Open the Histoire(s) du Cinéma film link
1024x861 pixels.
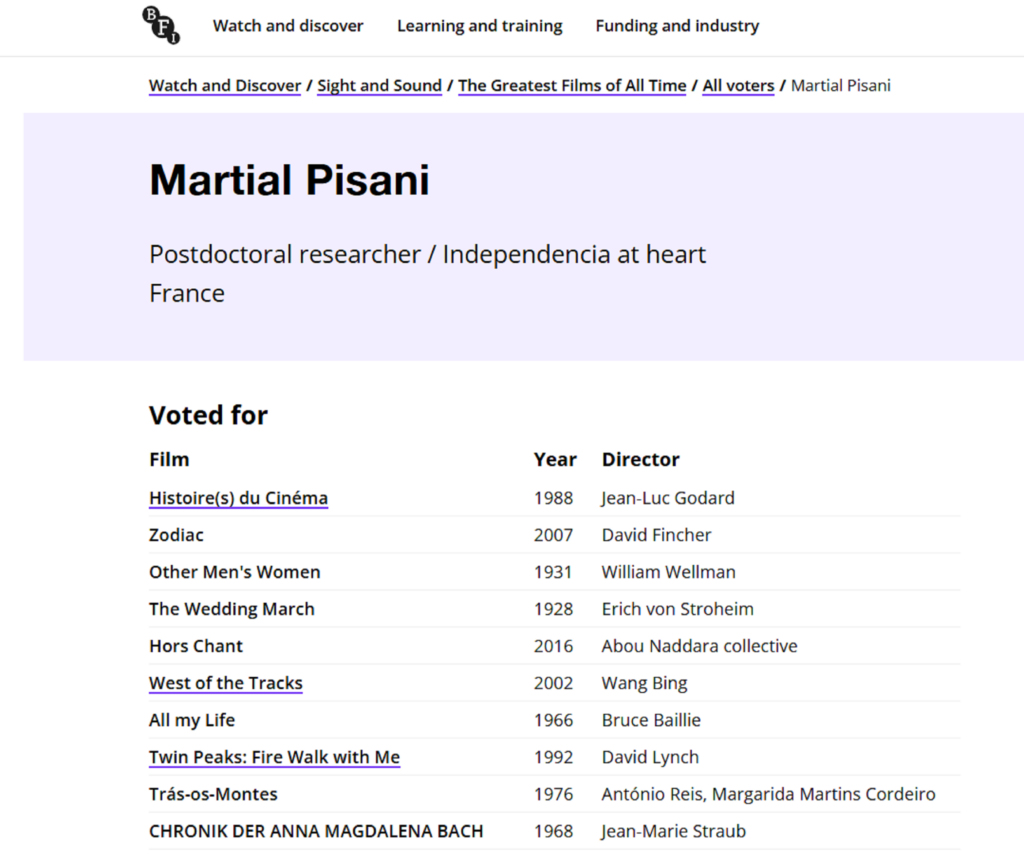[238, 498]
